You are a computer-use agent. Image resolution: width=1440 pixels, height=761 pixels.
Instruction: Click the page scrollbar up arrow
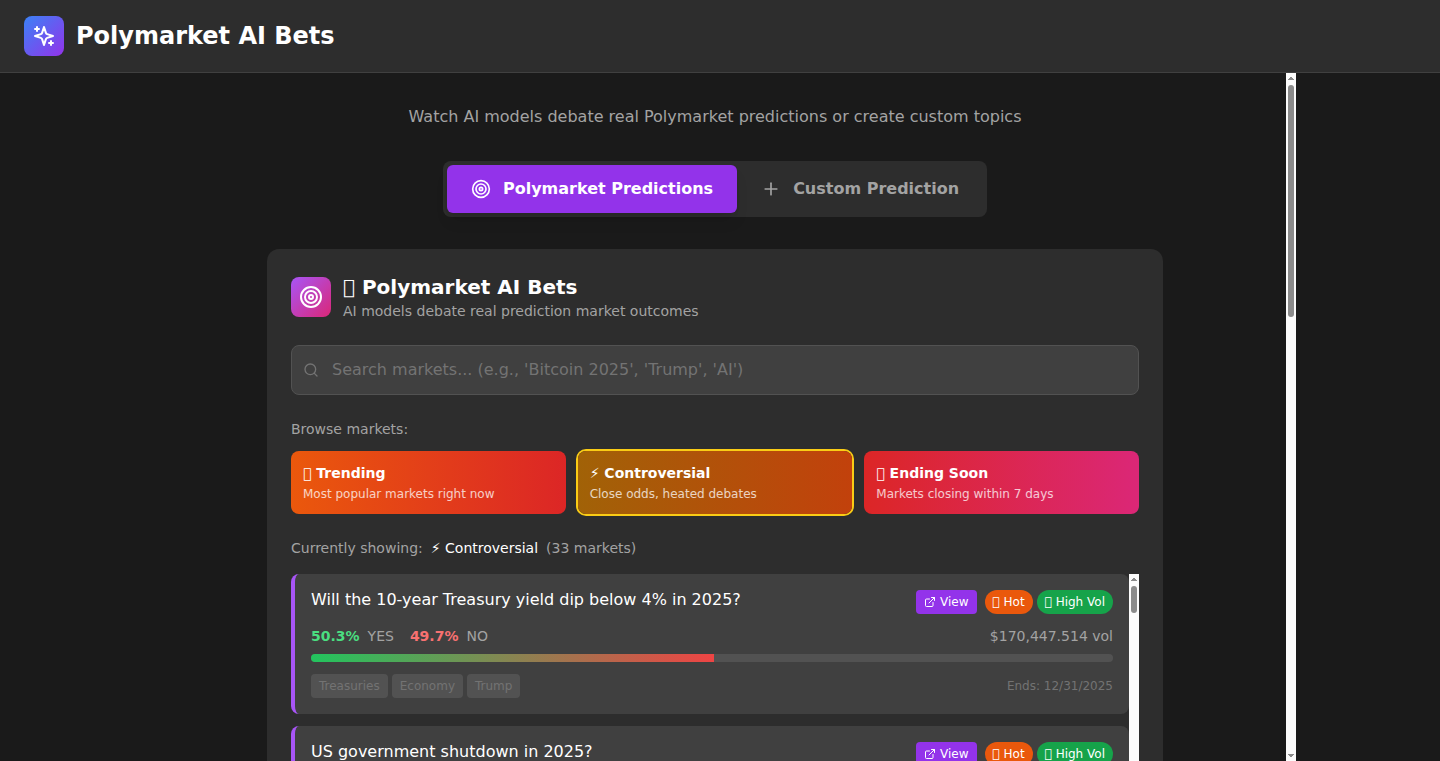click(x=1291, y=79)
